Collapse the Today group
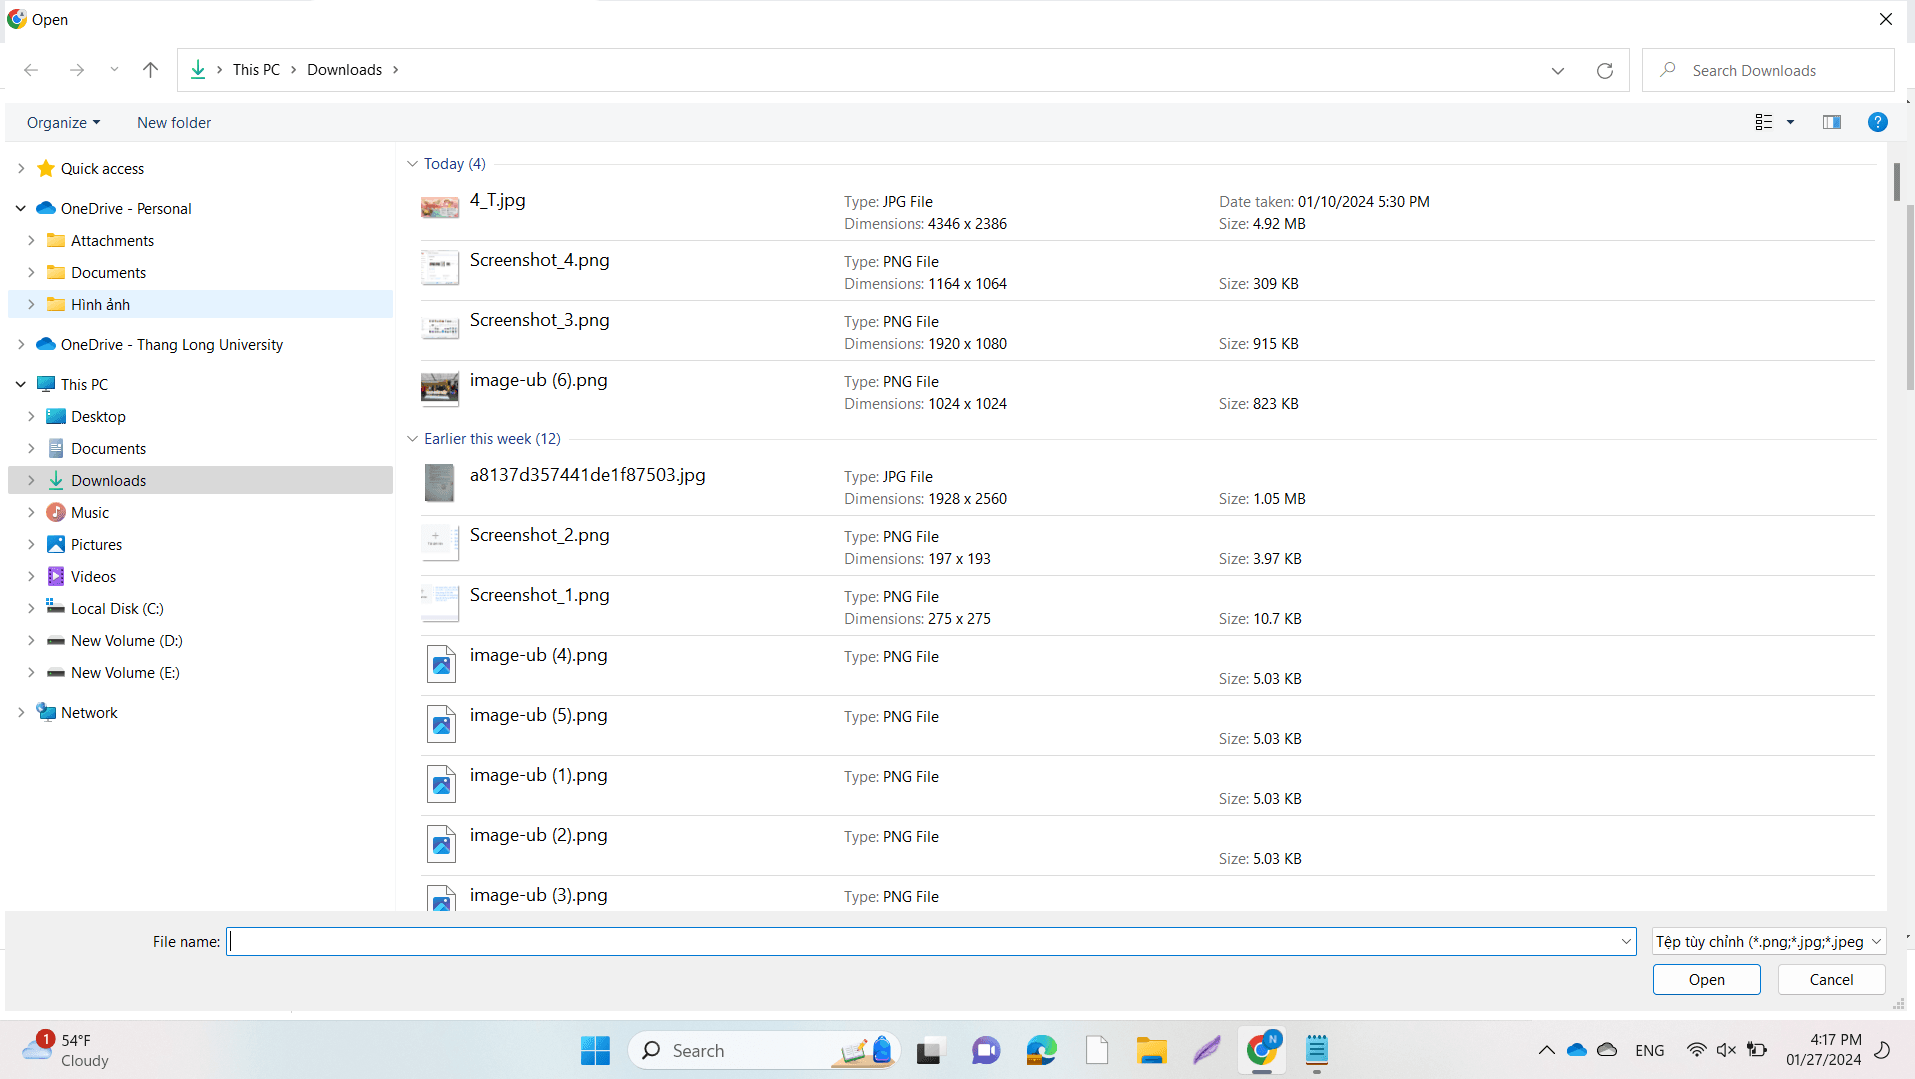The width and height of the screenshot is (1915, 1079). pyautogui.click(x=412, y=164)
